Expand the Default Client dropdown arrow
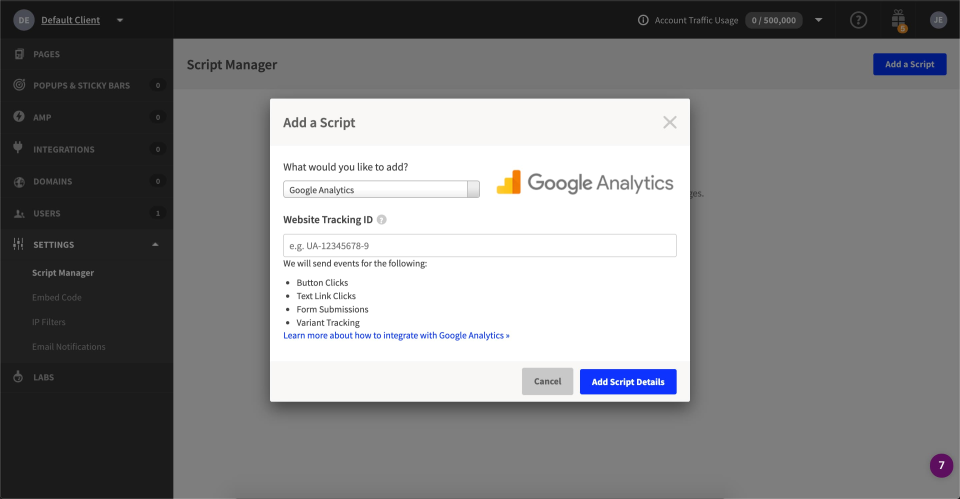The height and width of the screenshot is (499, 960). 120,20
